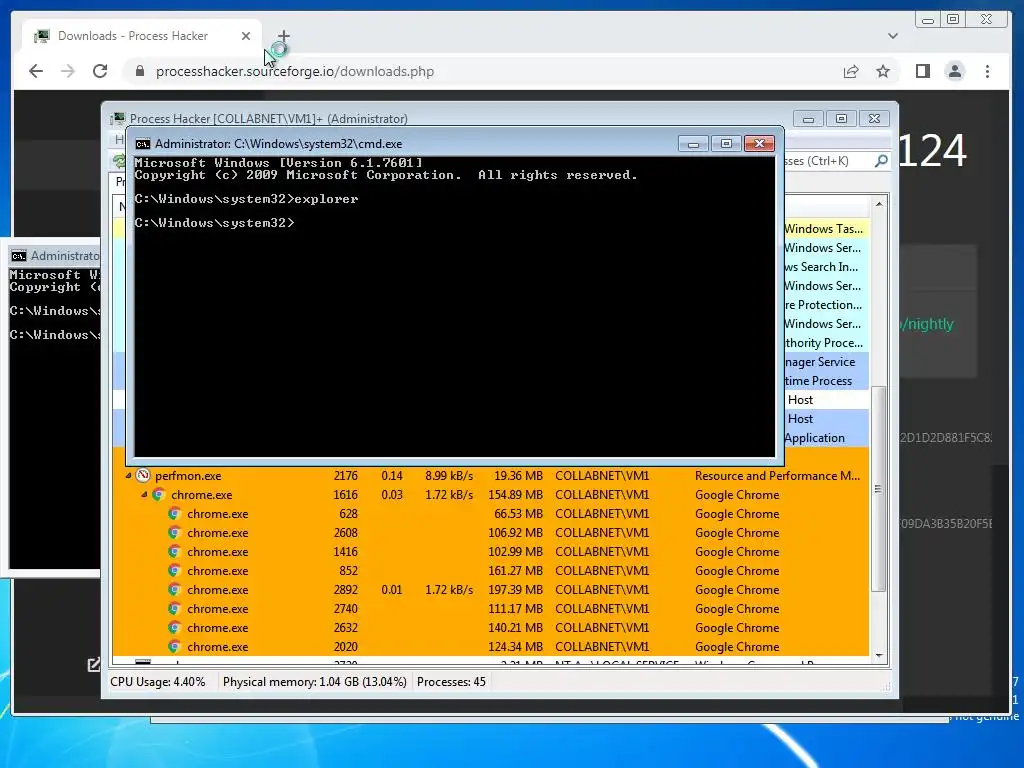This screenshot has height=768, width=1024.
Task: Click Processes: 45 status entry
Action: [451, 682]
